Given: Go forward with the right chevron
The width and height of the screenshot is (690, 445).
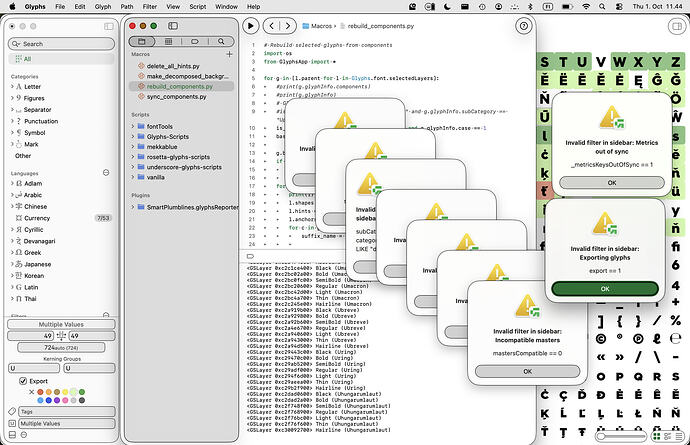Looking at the screenshot, I should [287, 26].
